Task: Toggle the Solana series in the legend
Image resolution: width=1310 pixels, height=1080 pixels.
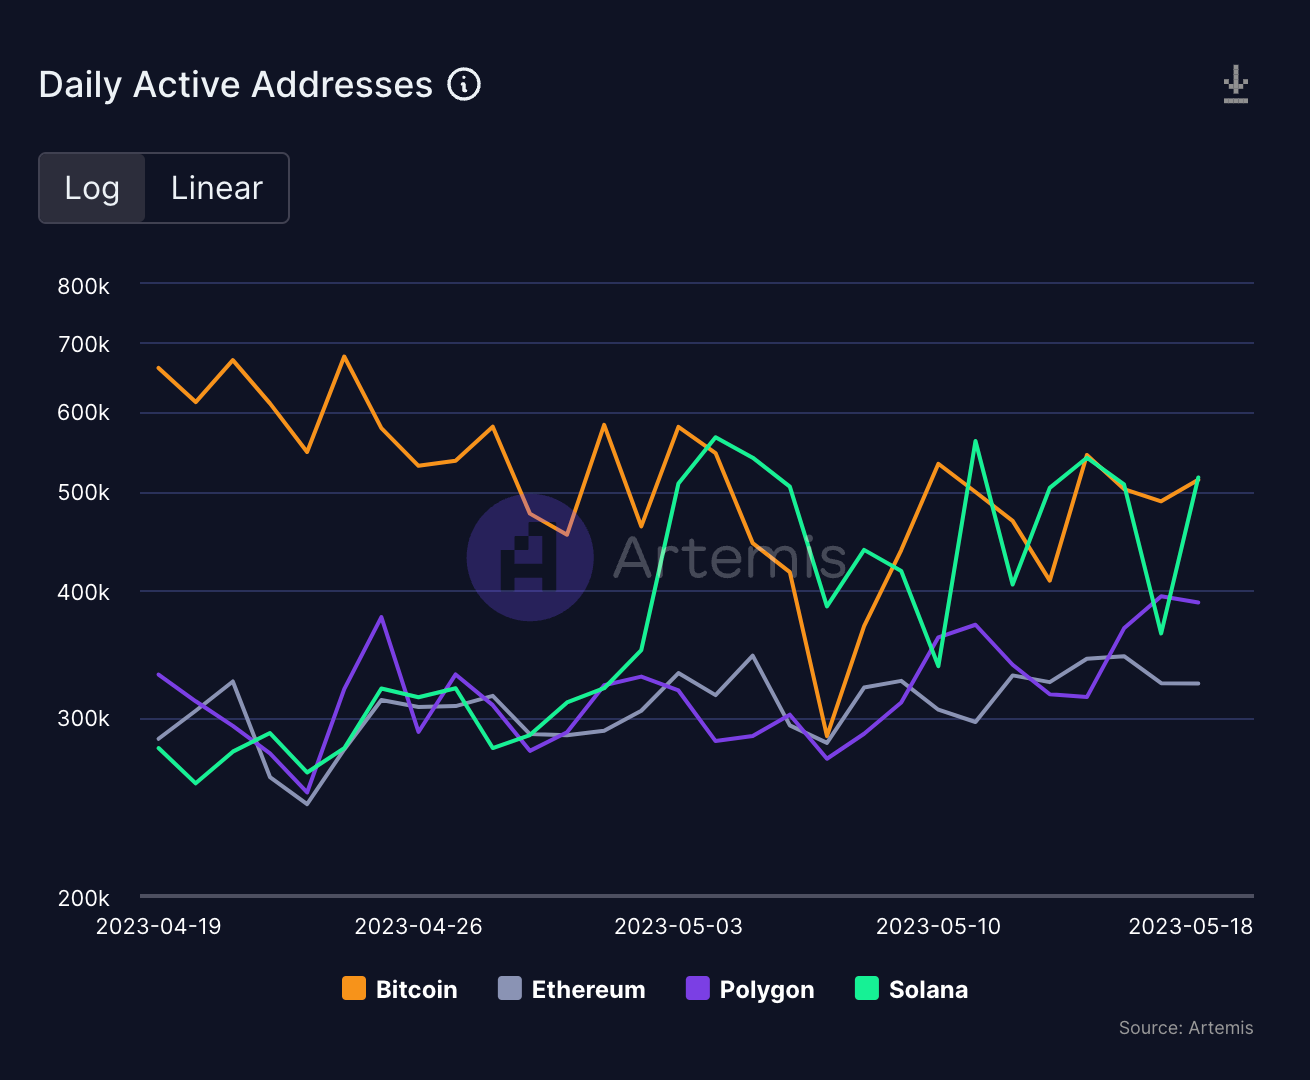Action: (912, 989)
